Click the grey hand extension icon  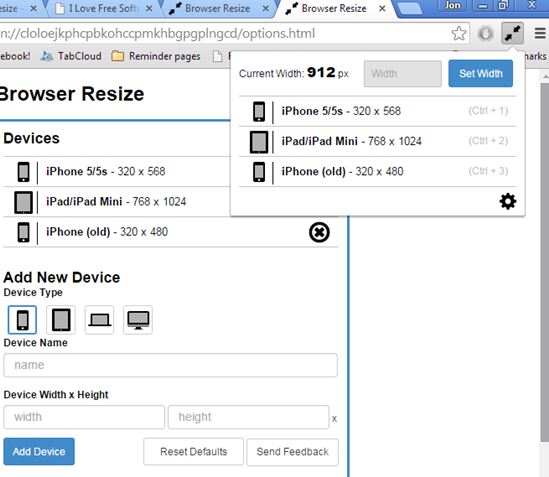[x=486, y=34]
